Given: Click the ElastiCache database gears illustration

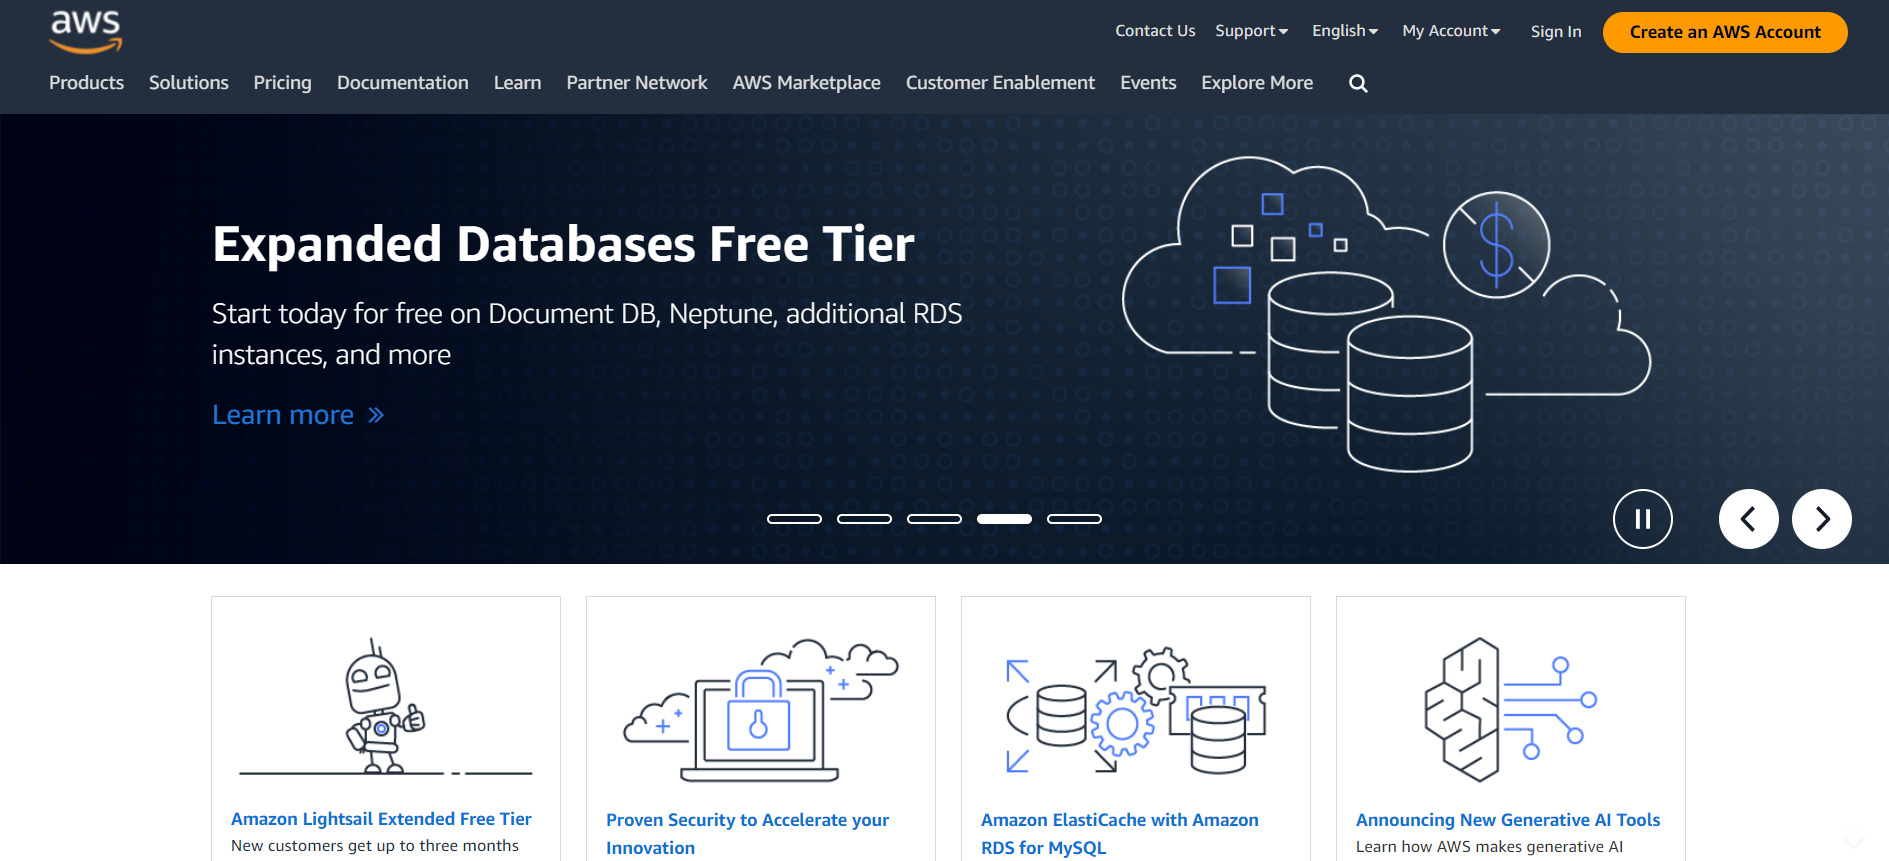Looking at the screenshot, I should (1135, 710).
